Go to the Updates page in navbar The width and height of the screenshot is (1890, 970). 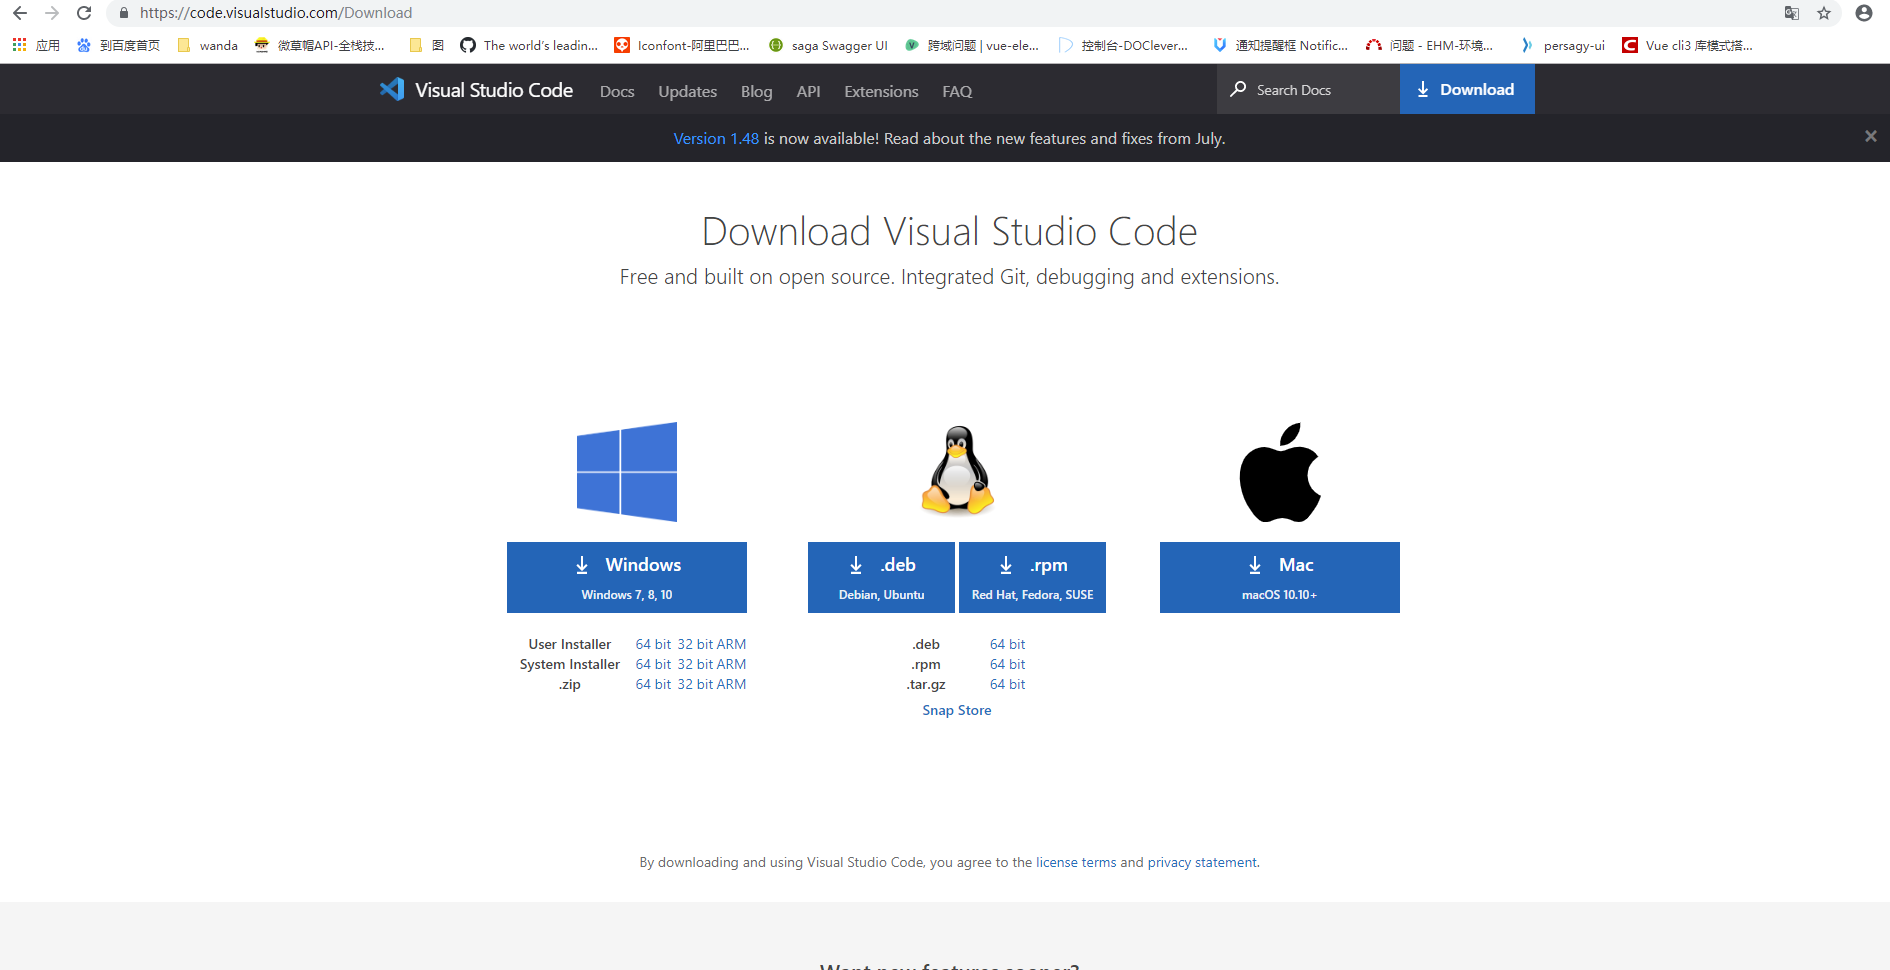point(687,91)
